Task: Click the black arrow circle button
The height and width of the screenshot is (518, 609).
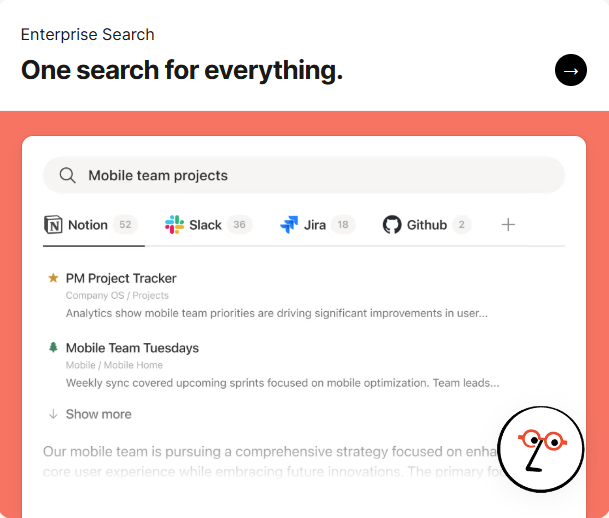Action: pos(571,70)
